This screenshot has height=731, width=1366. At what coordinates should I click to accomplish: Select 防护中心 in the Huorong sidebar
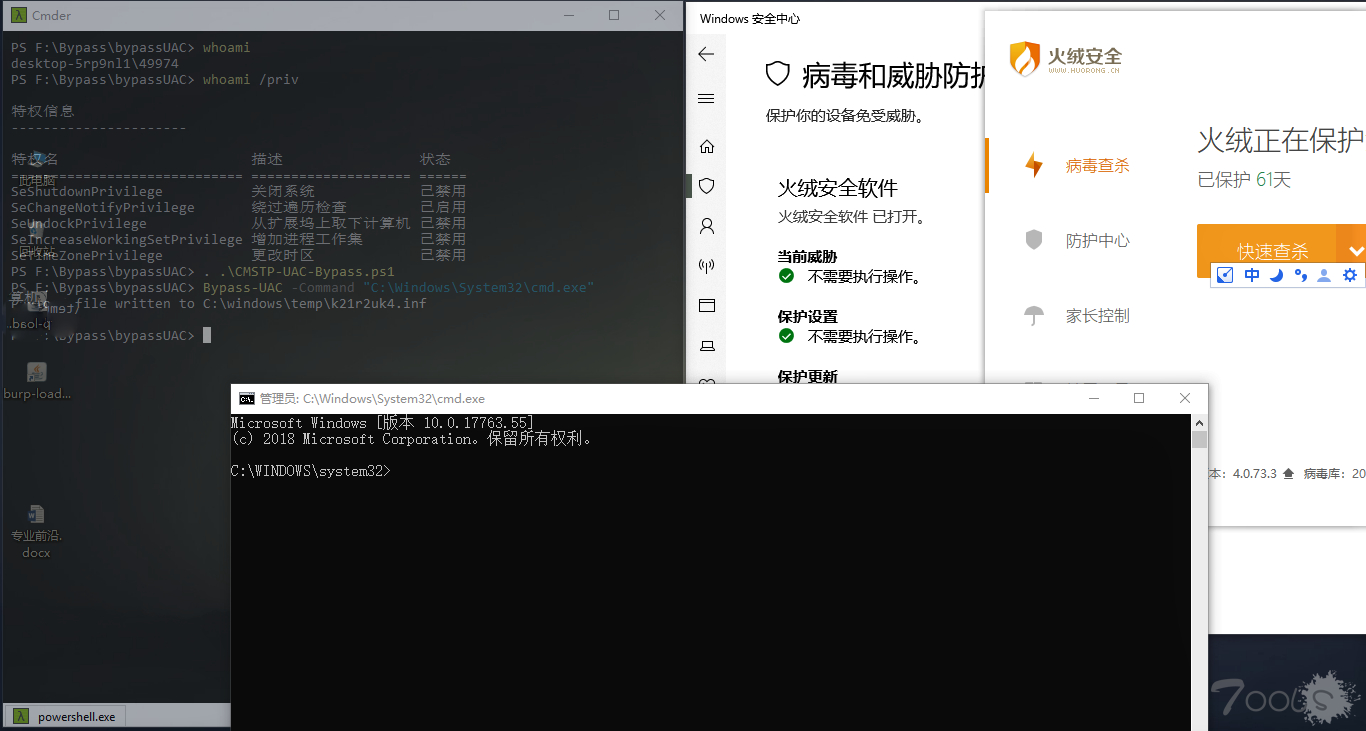[x=1098, y=241]
